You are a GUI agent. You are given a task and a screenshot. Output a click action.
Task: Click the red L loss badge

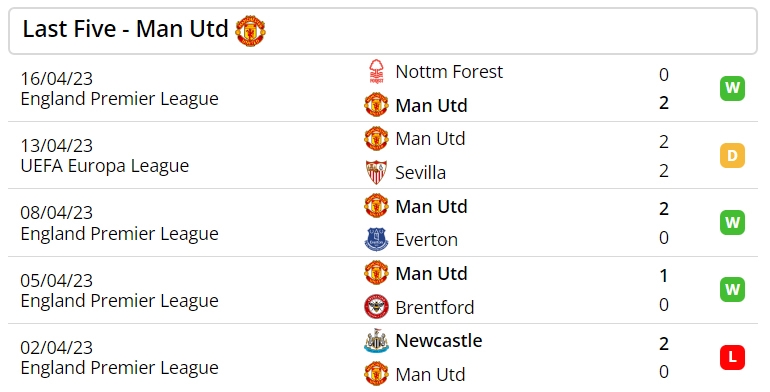click(732, 357)
